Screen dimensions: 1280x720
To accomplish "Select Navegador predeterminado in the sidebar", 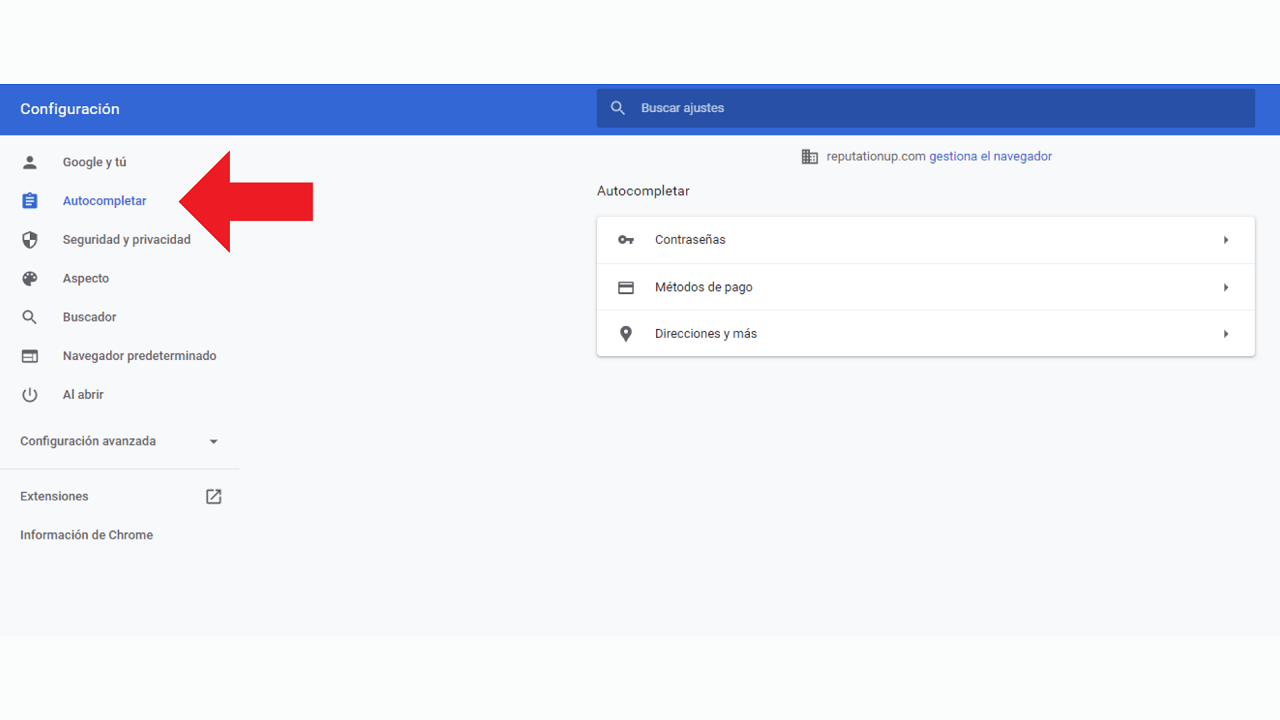I will [x=139, y=355].
